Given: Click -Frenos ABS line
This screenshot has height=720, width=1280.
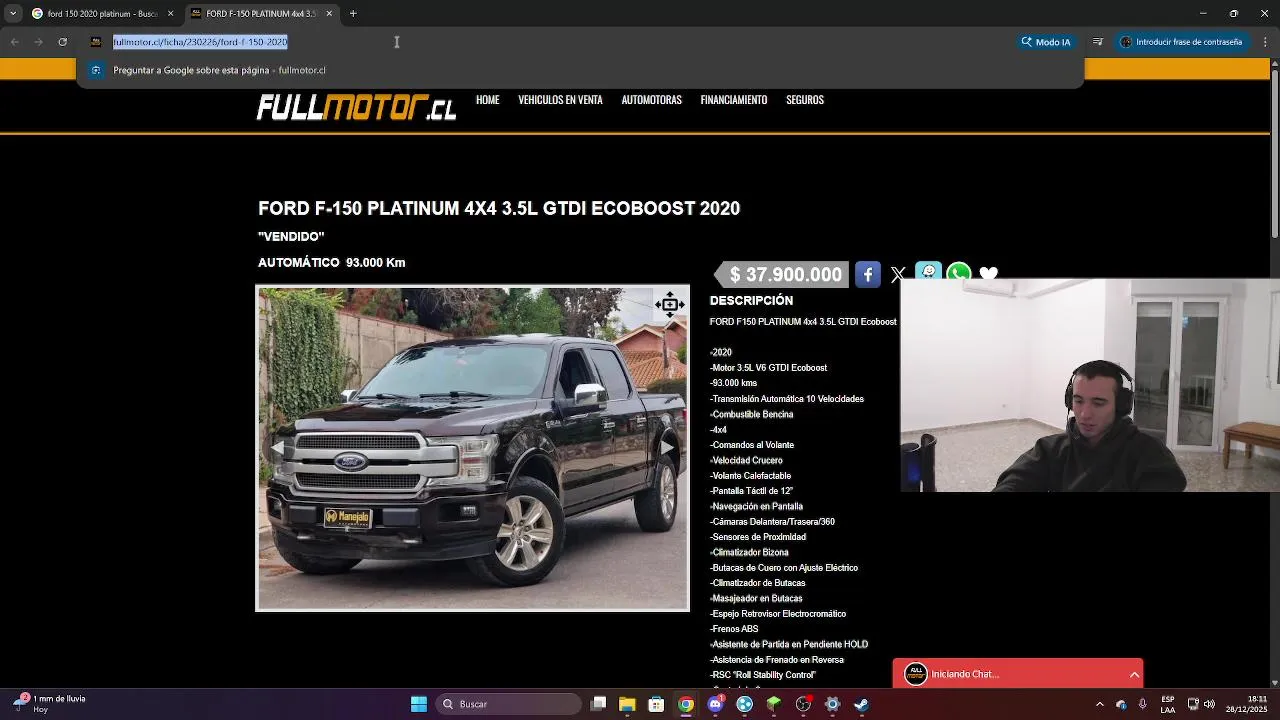Looking at the screenshot, I should pyautogui.click(x=734, y=629).
